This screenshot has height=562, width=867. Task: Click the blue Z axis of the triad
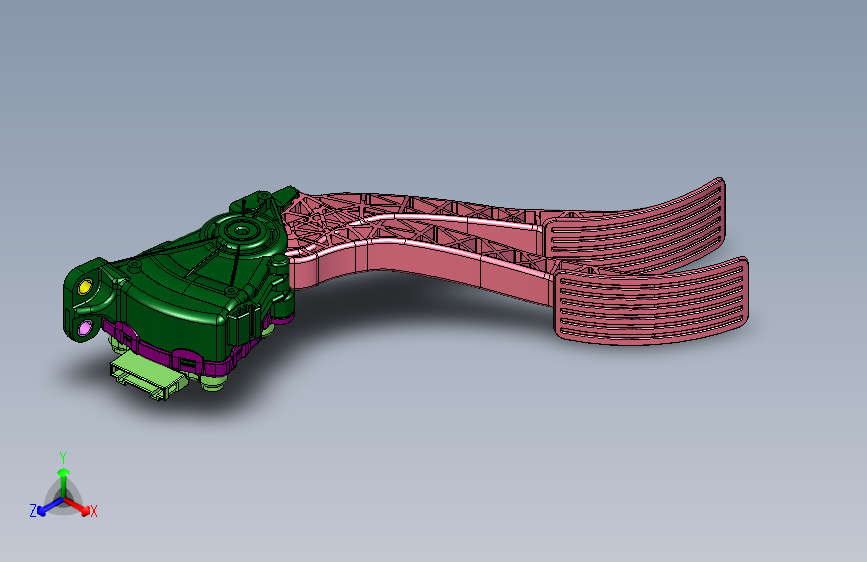click(47, 507)
